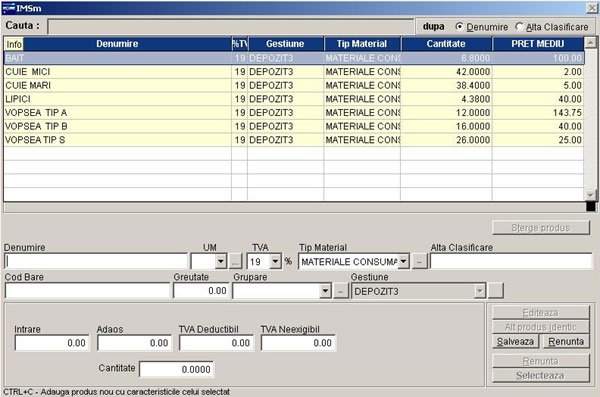
Task: Click scrollbar up arrow in product grid
Action: [x=590, y=42]
